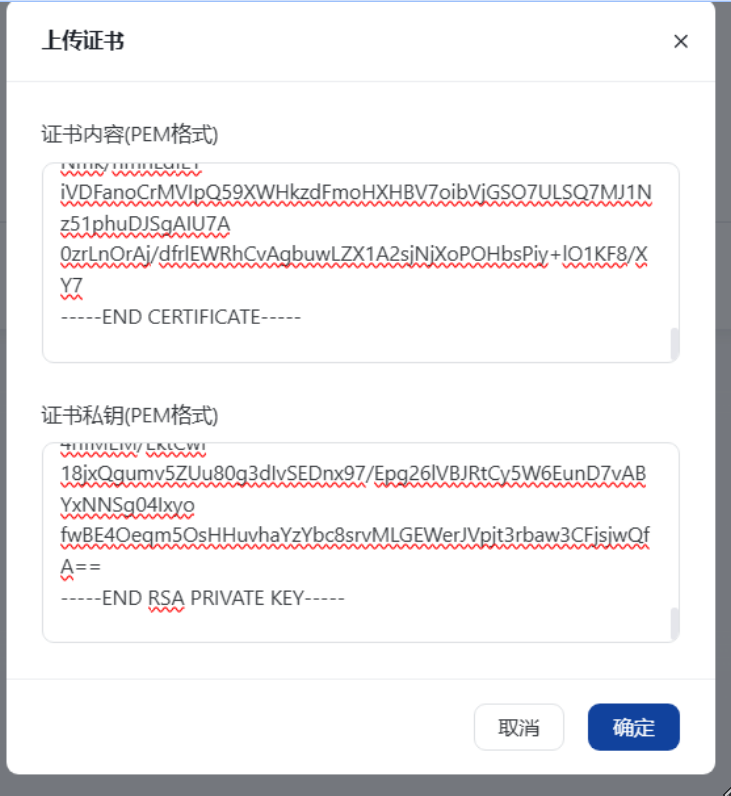Place cursor on line starting iVDFanoCrMVlpQ59

356,192
